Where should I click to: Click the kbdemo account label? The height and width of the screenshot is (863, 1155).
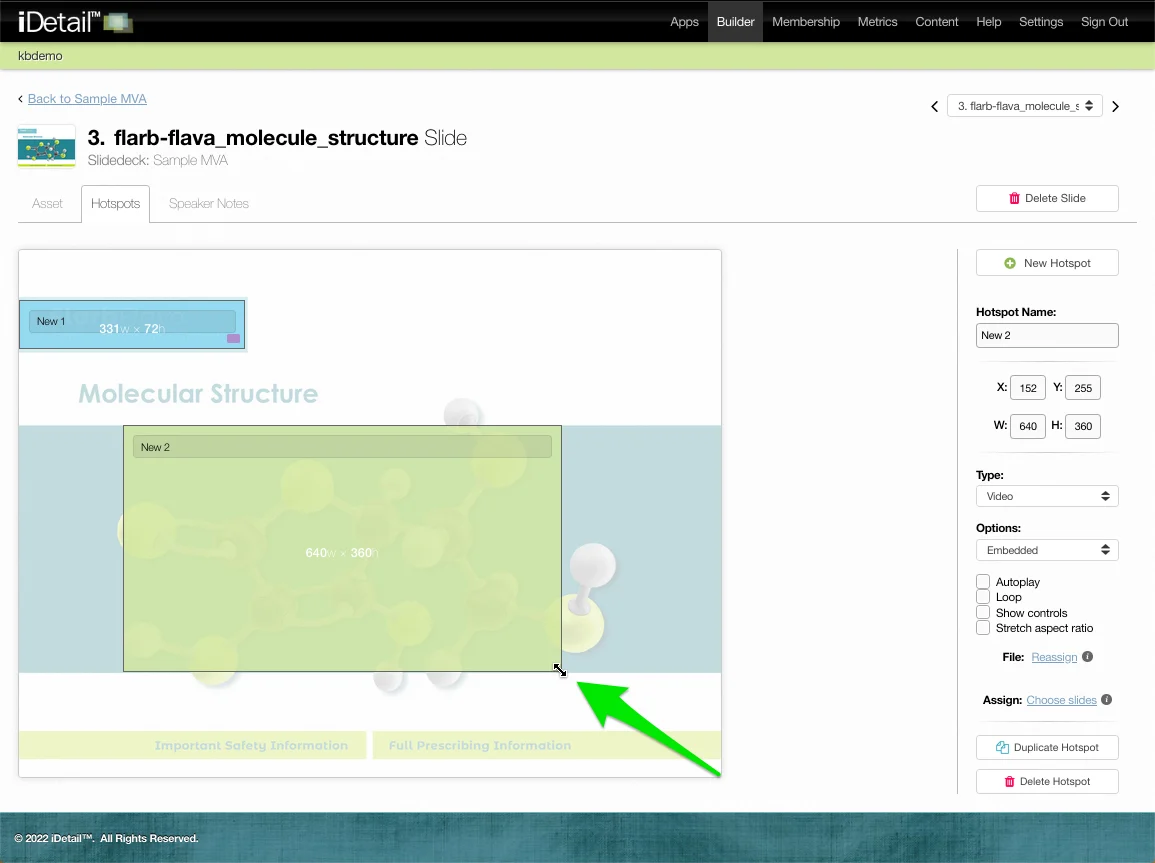[40, 56]
